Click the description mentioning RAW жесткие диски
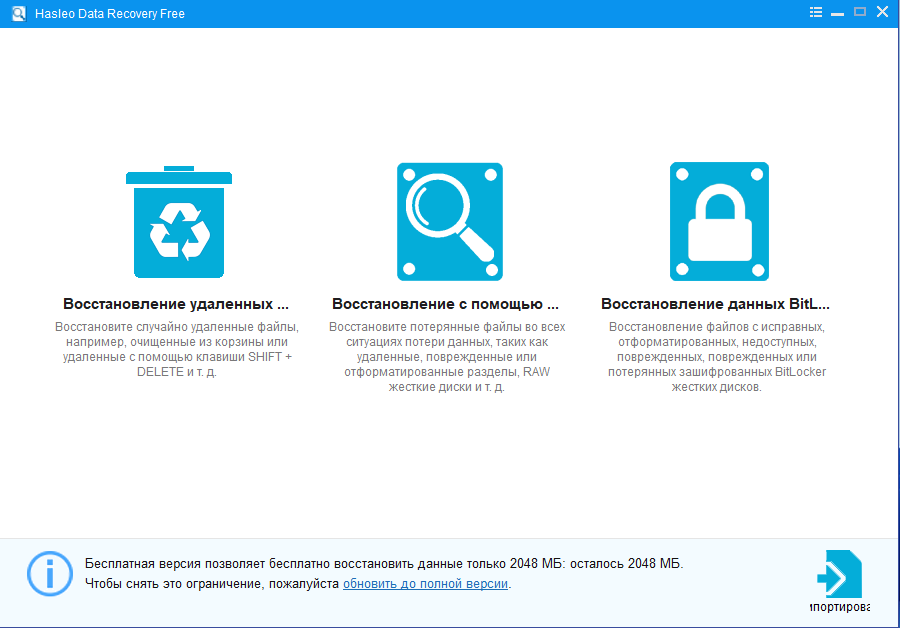 pos(447,356)
